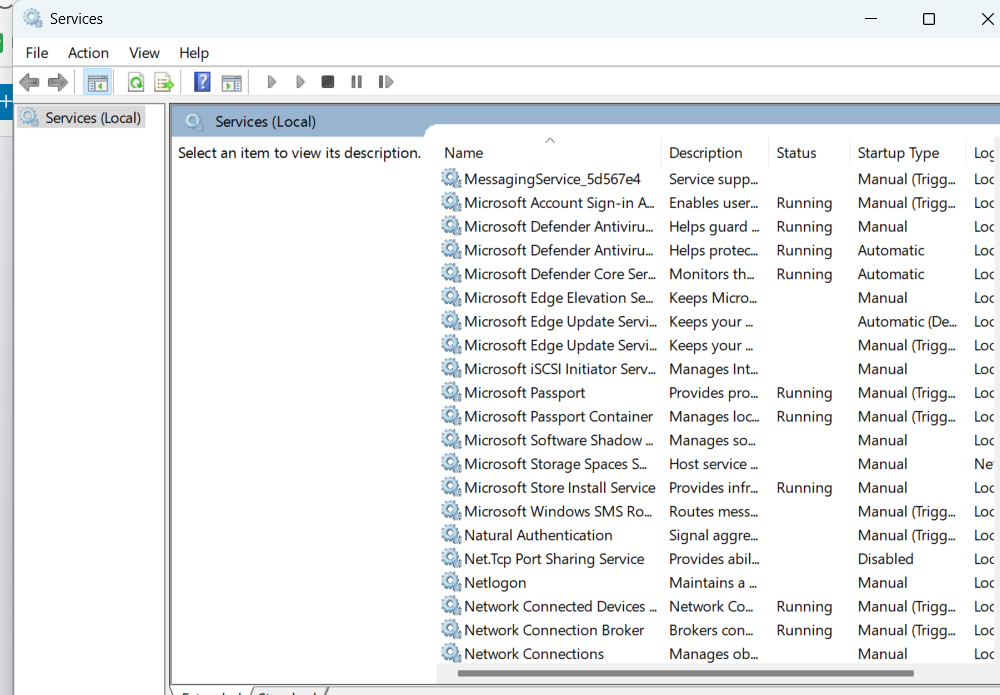Select the Network Connected Devices ... service
Screen dimensions: 1000x695
coord(561,606)
